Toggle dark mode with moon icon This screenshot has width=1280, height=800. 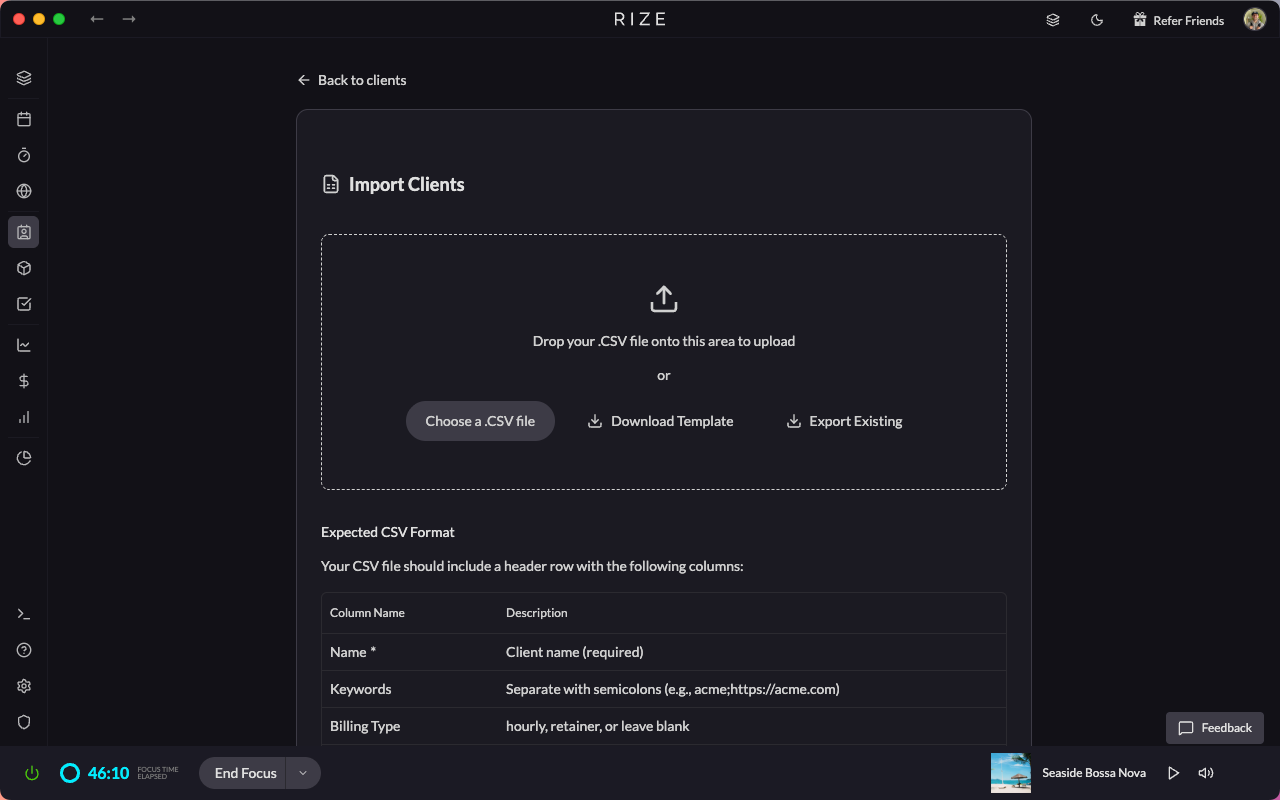[x=1097, y=20]
